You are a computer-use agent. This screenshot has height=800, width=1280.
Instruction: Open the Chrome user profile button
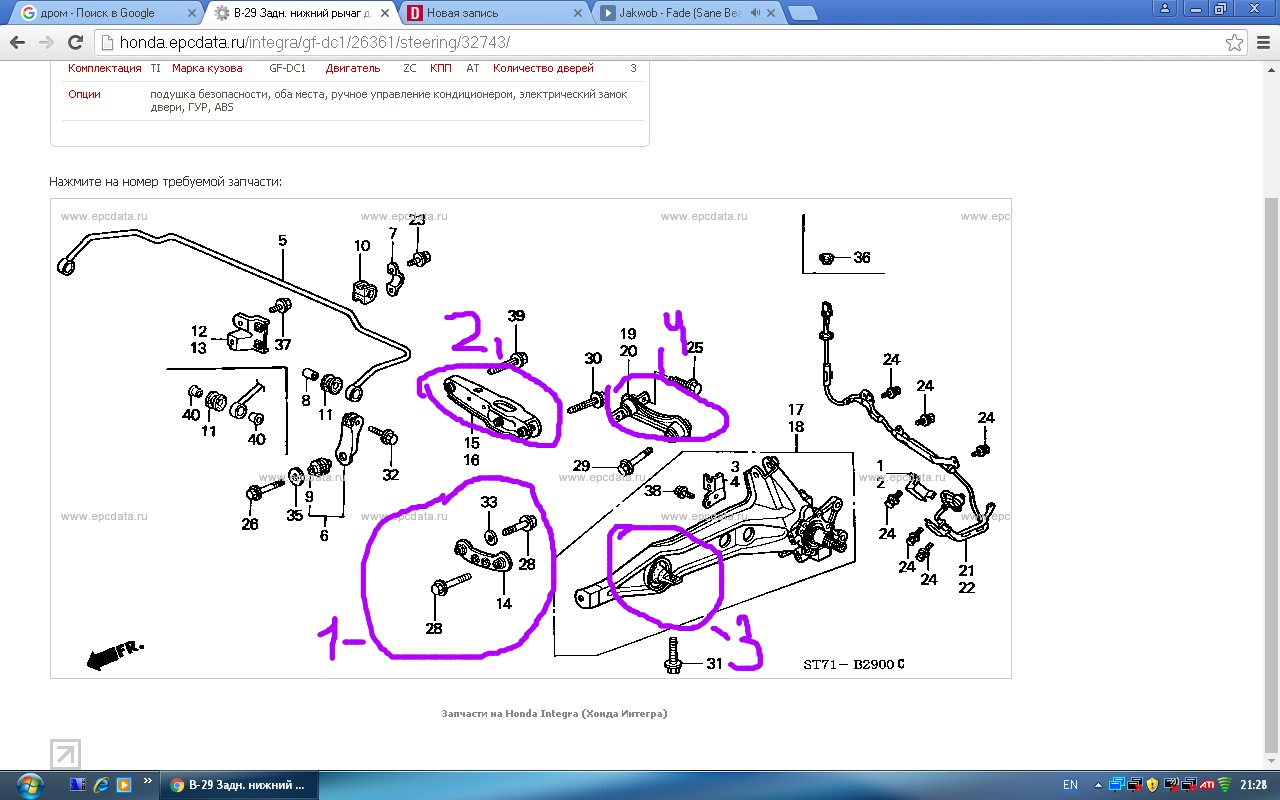tap(1164, 8)
